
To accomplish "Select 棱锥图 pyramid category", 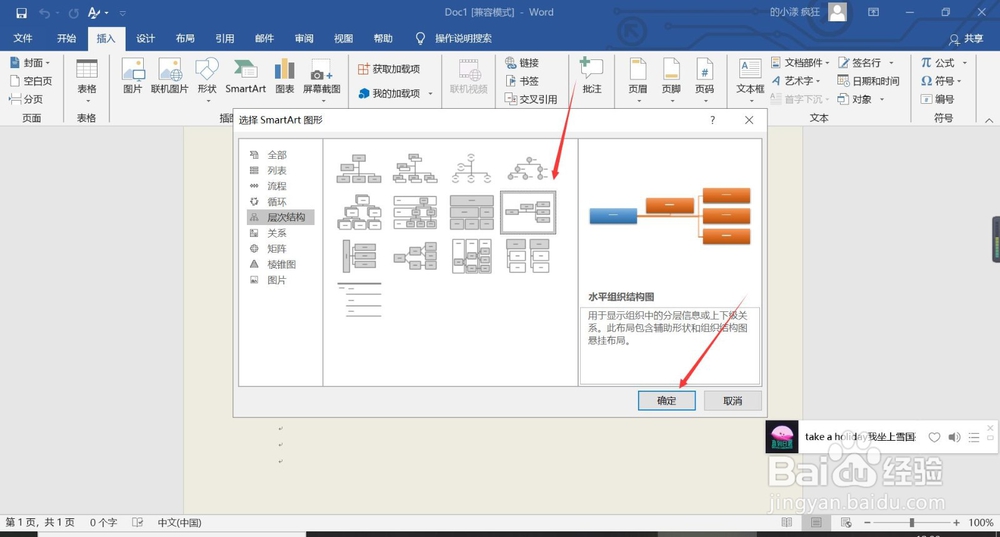I will (281, 264).
